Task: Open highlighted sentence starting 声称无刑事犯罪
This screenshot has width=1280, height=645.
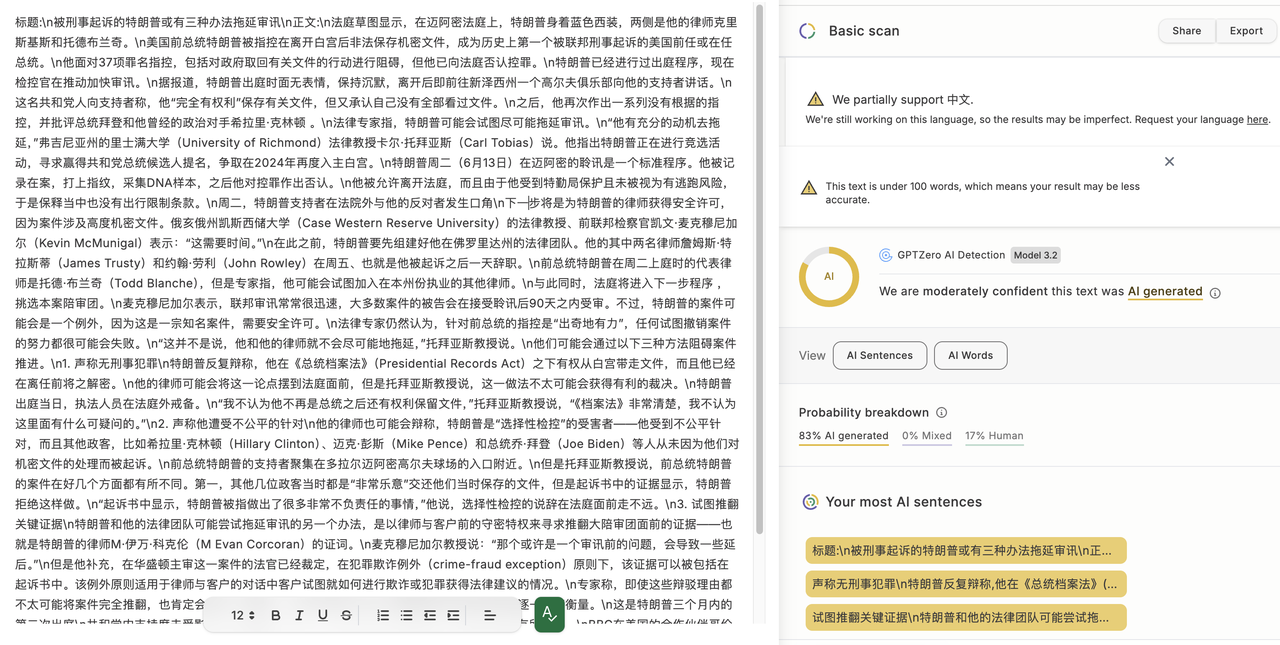Action: coord(966,584)
